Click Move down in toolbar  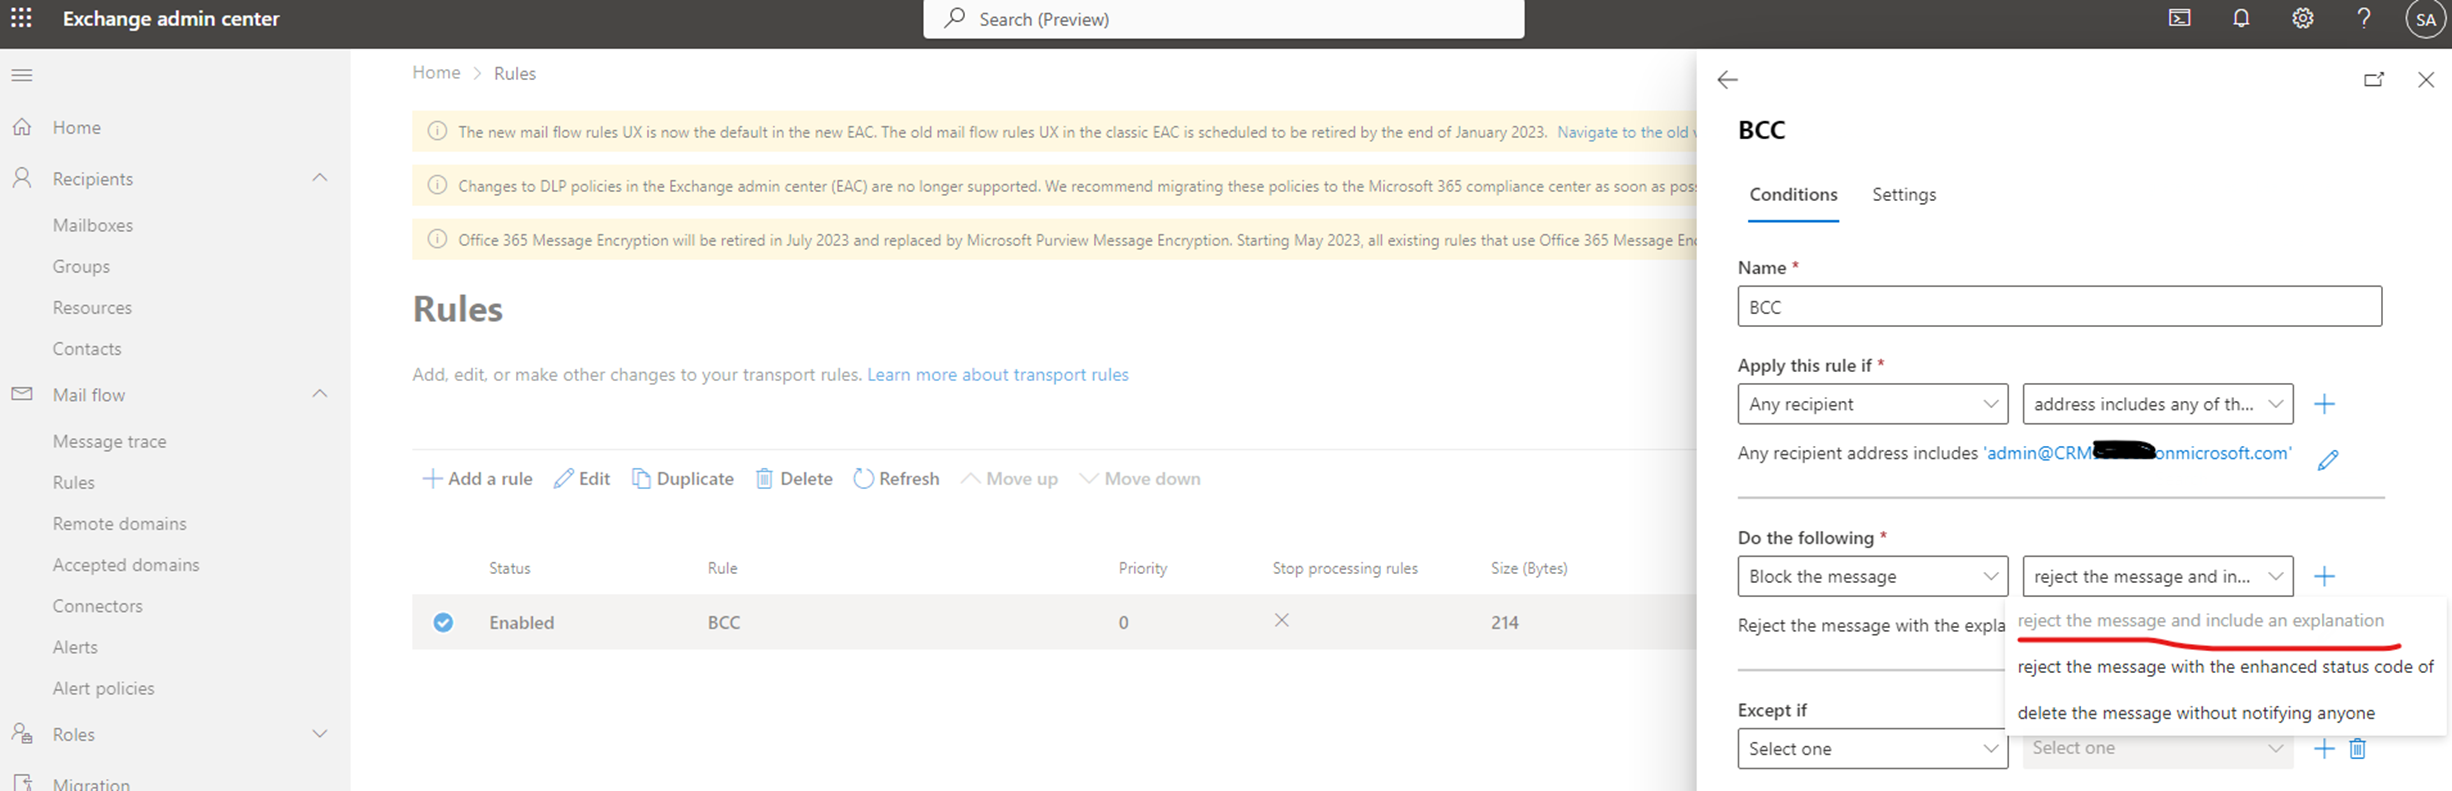1140,478
